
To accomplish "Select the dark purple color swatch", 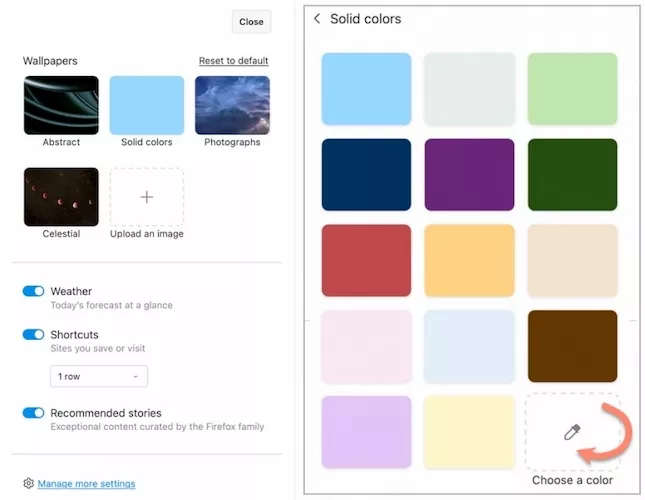I will point(469,175).
